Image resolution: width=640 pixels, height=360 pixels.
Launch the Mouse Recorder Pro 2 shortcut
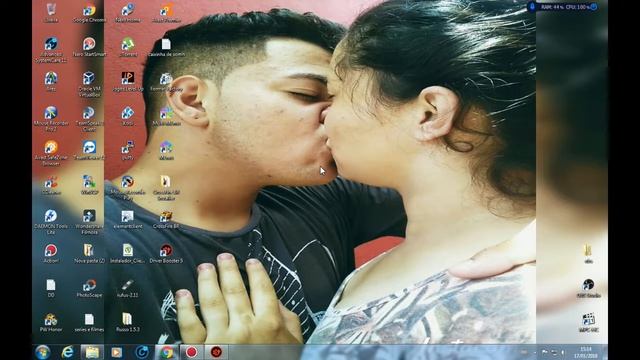pyautogui.click(x=51, y=118)
